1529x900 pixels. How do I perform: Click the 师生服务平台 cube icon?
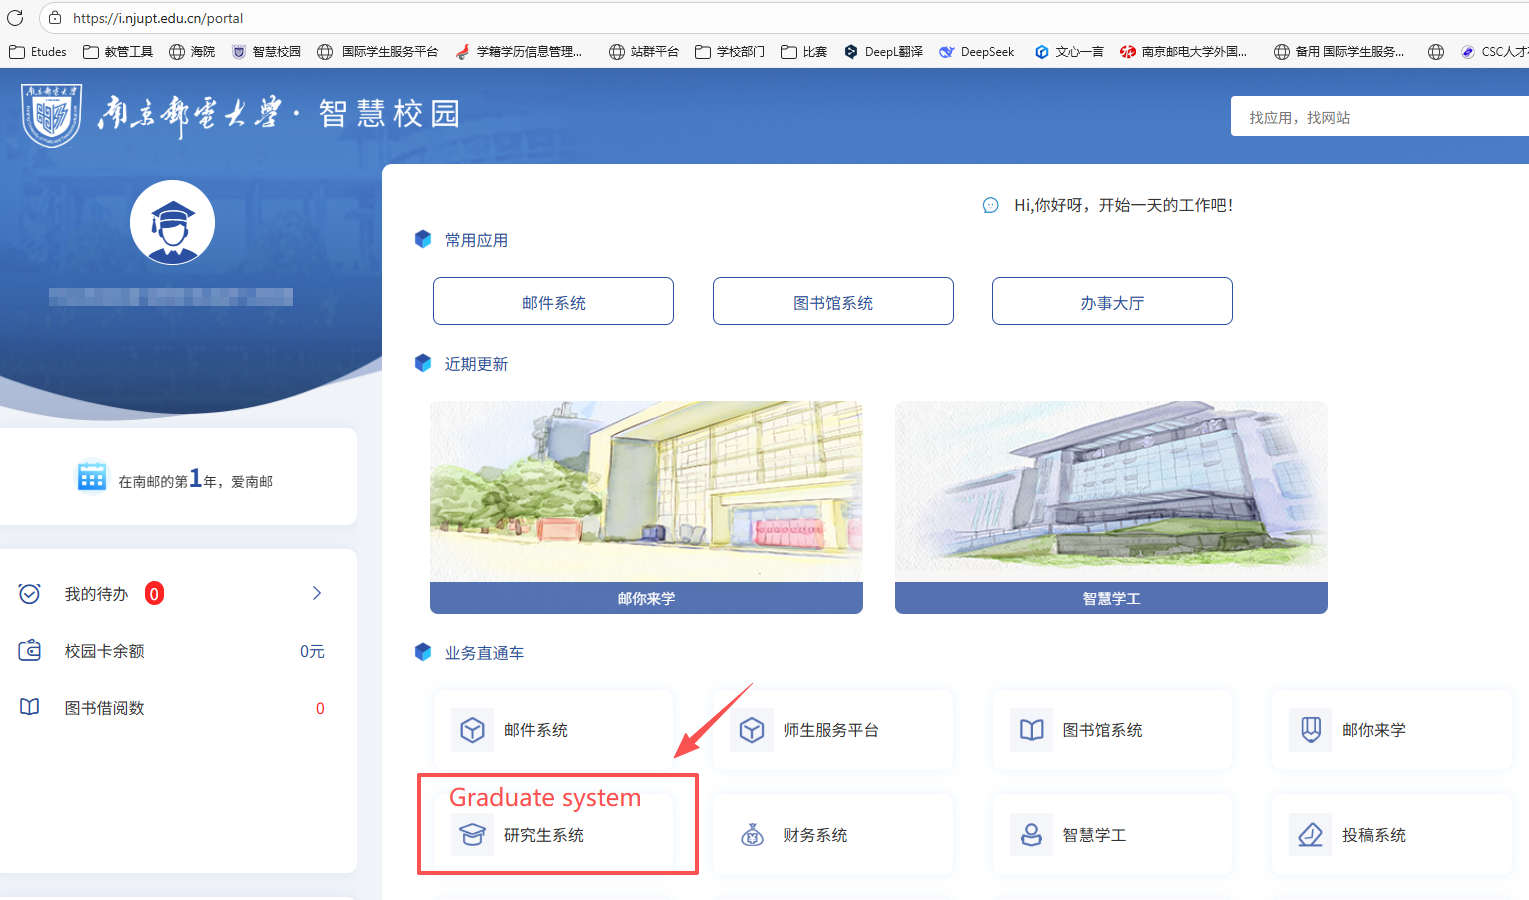(752, 730)
